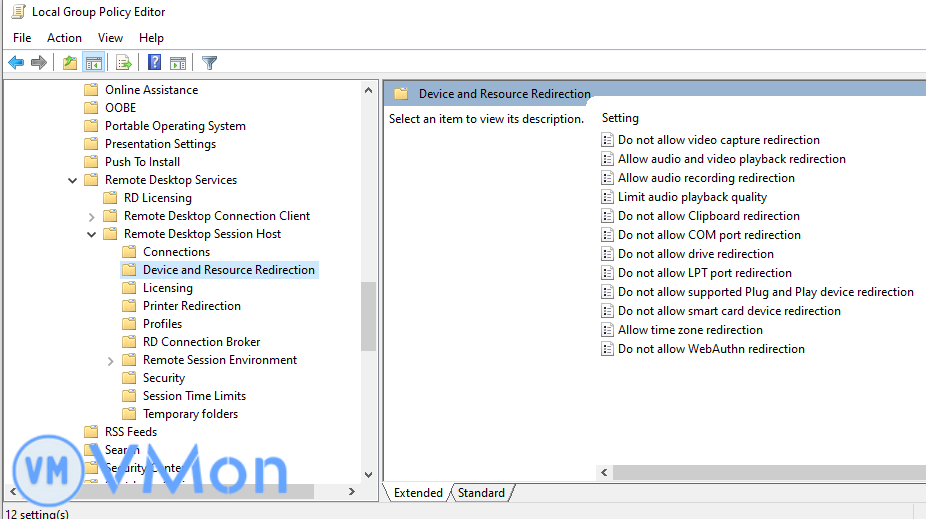Expand the Remote Session Environment node
The height and width of the screenshot is (519, 926).
(111, 360)
